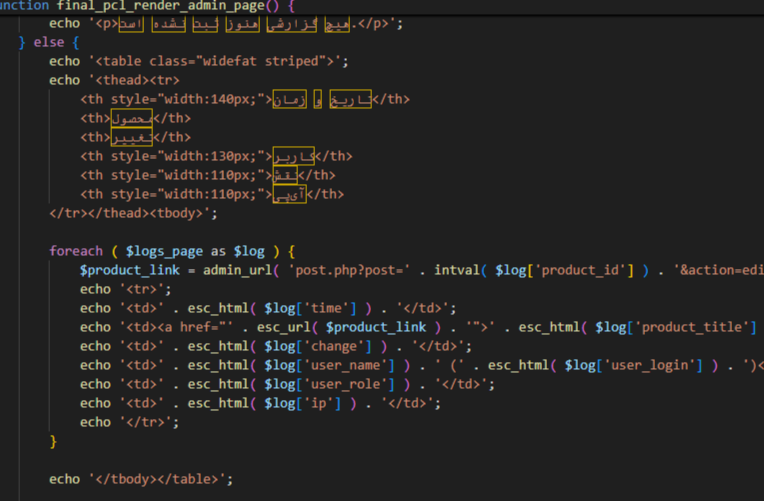This screenshot has height=501, width=764.
Task: Click the $logs_page variable
Action: point(164,251)
